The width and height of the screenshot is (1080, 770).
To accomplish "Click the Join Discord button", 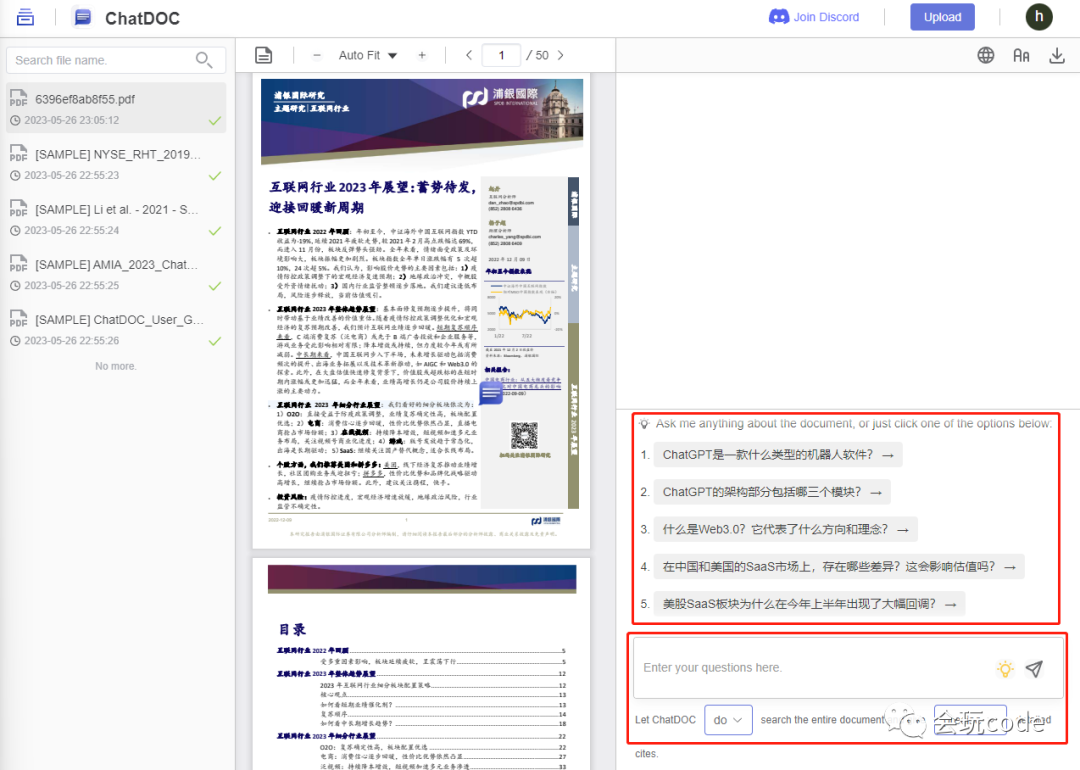I will point(815,17).
